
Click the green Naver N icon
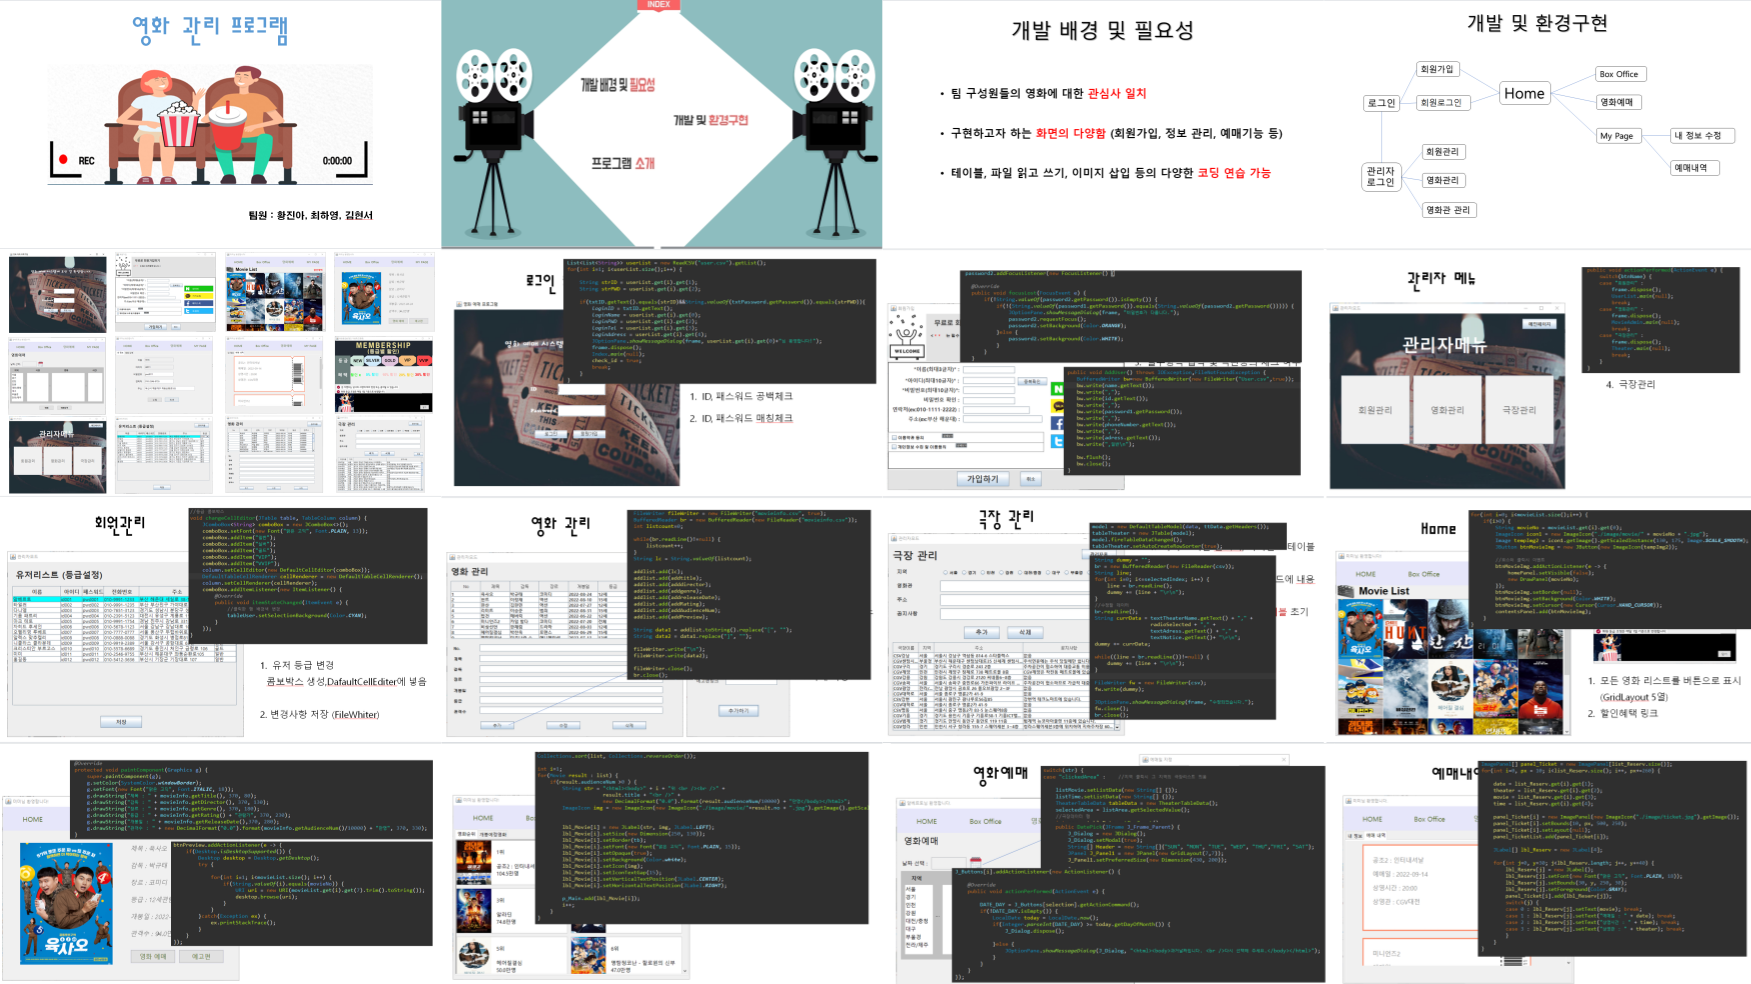pyautogui.click(x=1057, y=389)
